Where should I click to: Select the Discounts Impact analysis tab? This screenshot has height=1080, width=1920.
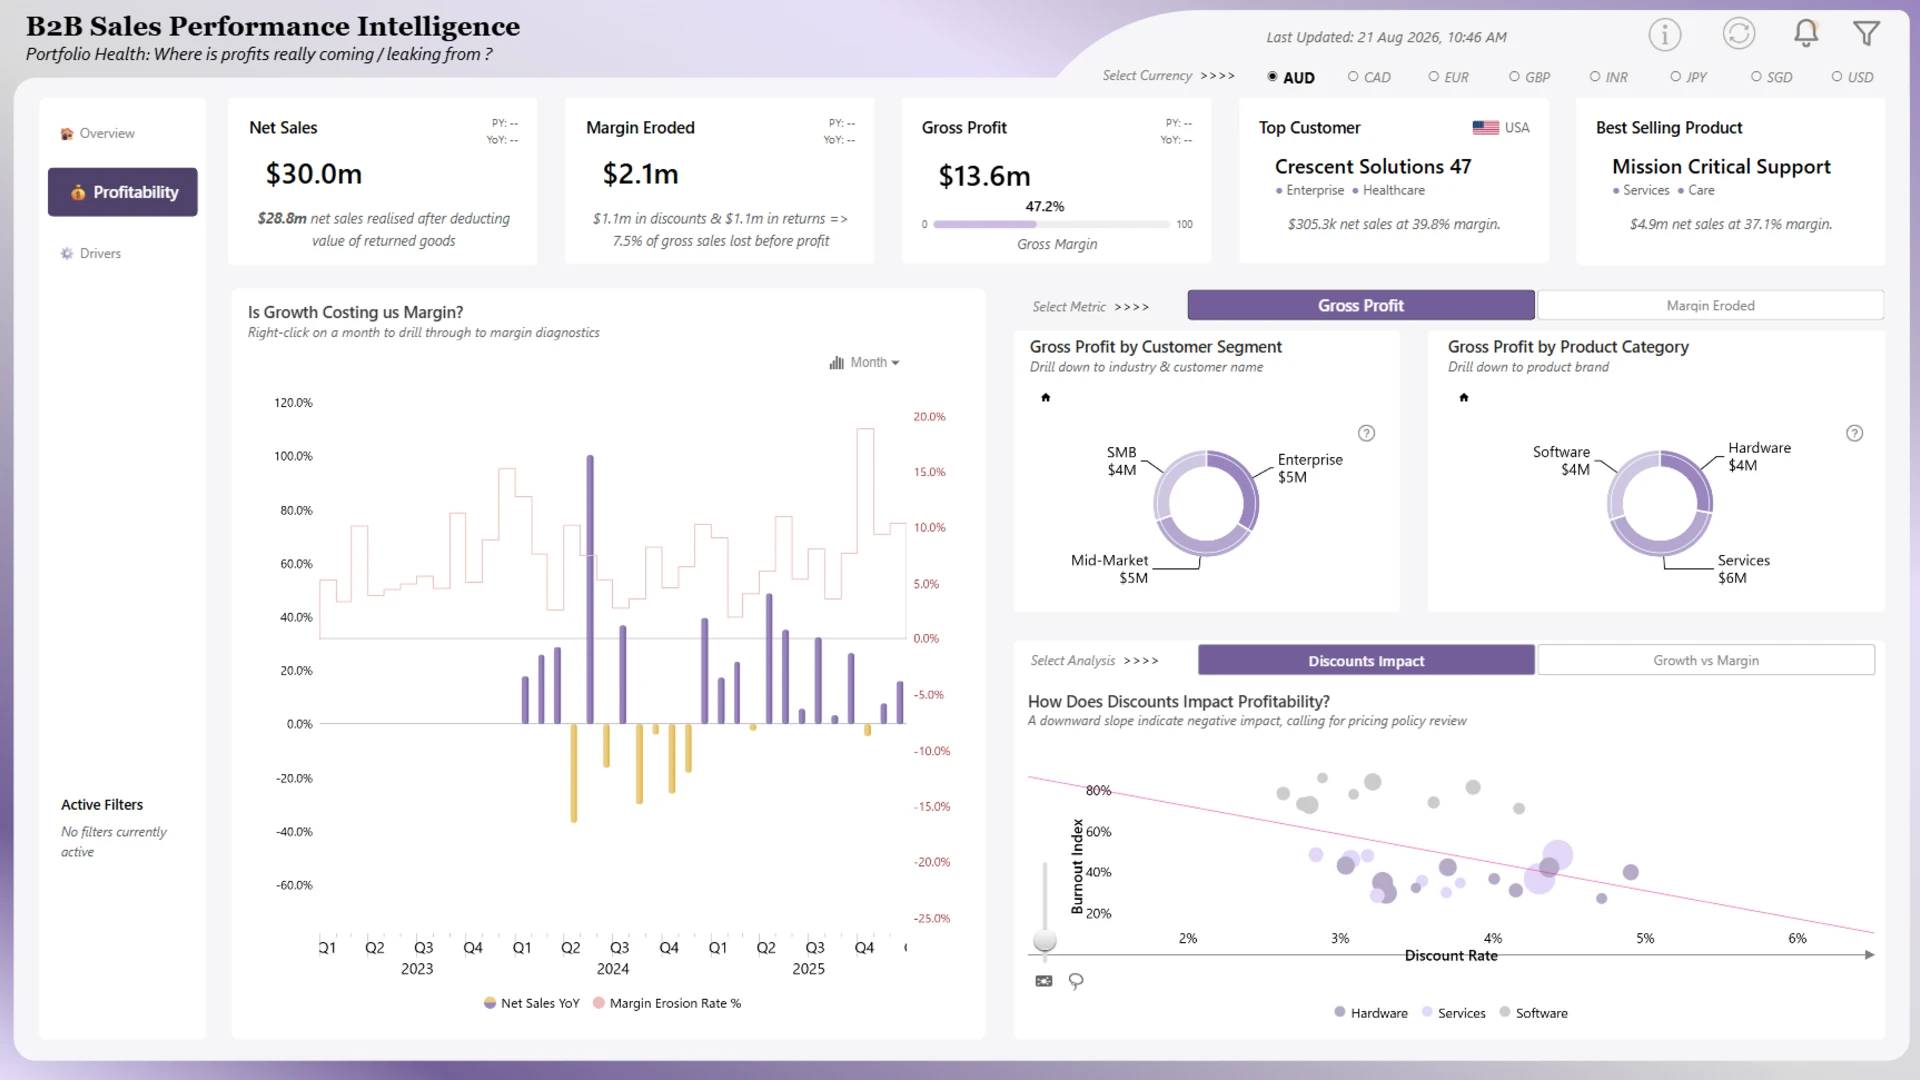coord(1366,660)
